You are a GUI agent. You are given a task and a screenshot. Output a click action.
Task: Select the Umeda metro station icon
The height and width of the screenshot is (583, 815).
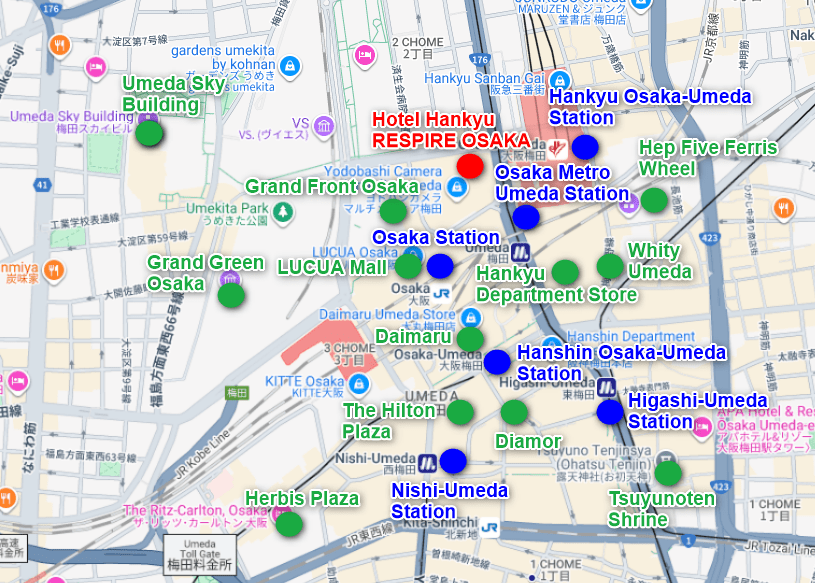coord(520,253)
